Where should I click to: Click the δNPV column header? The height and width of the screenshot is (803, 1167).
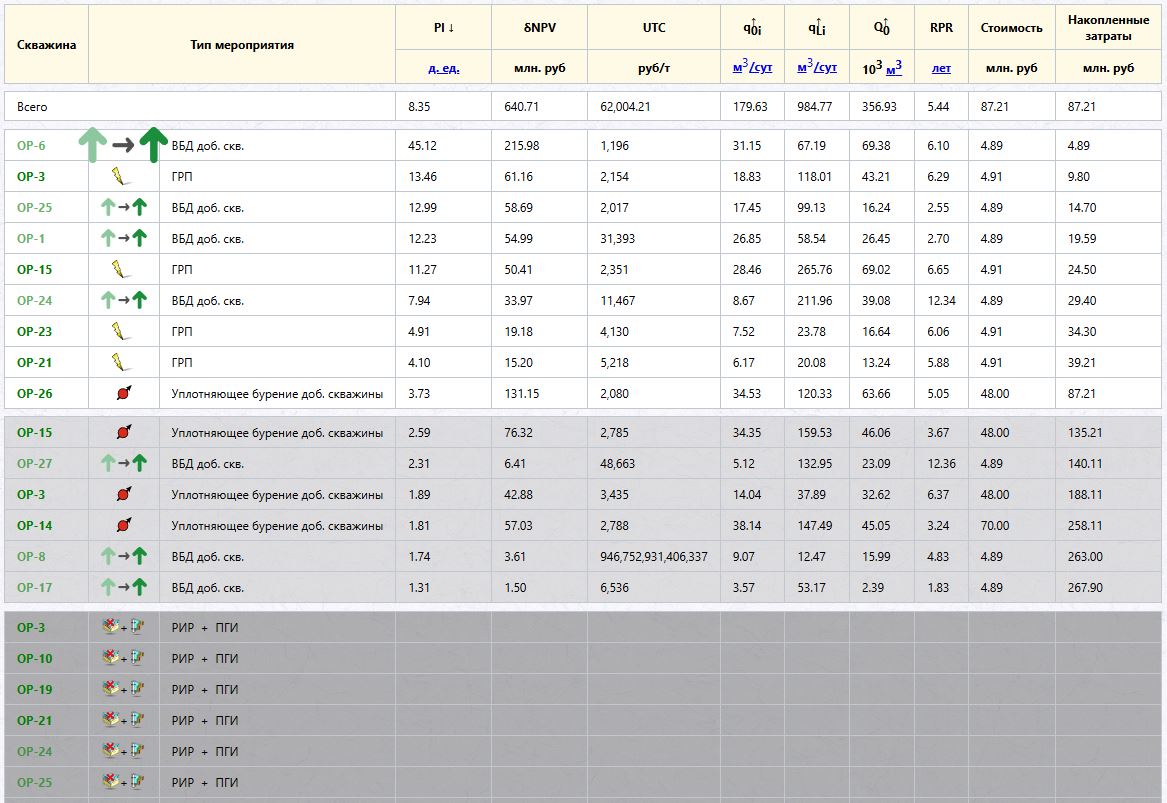coord(540,28)
